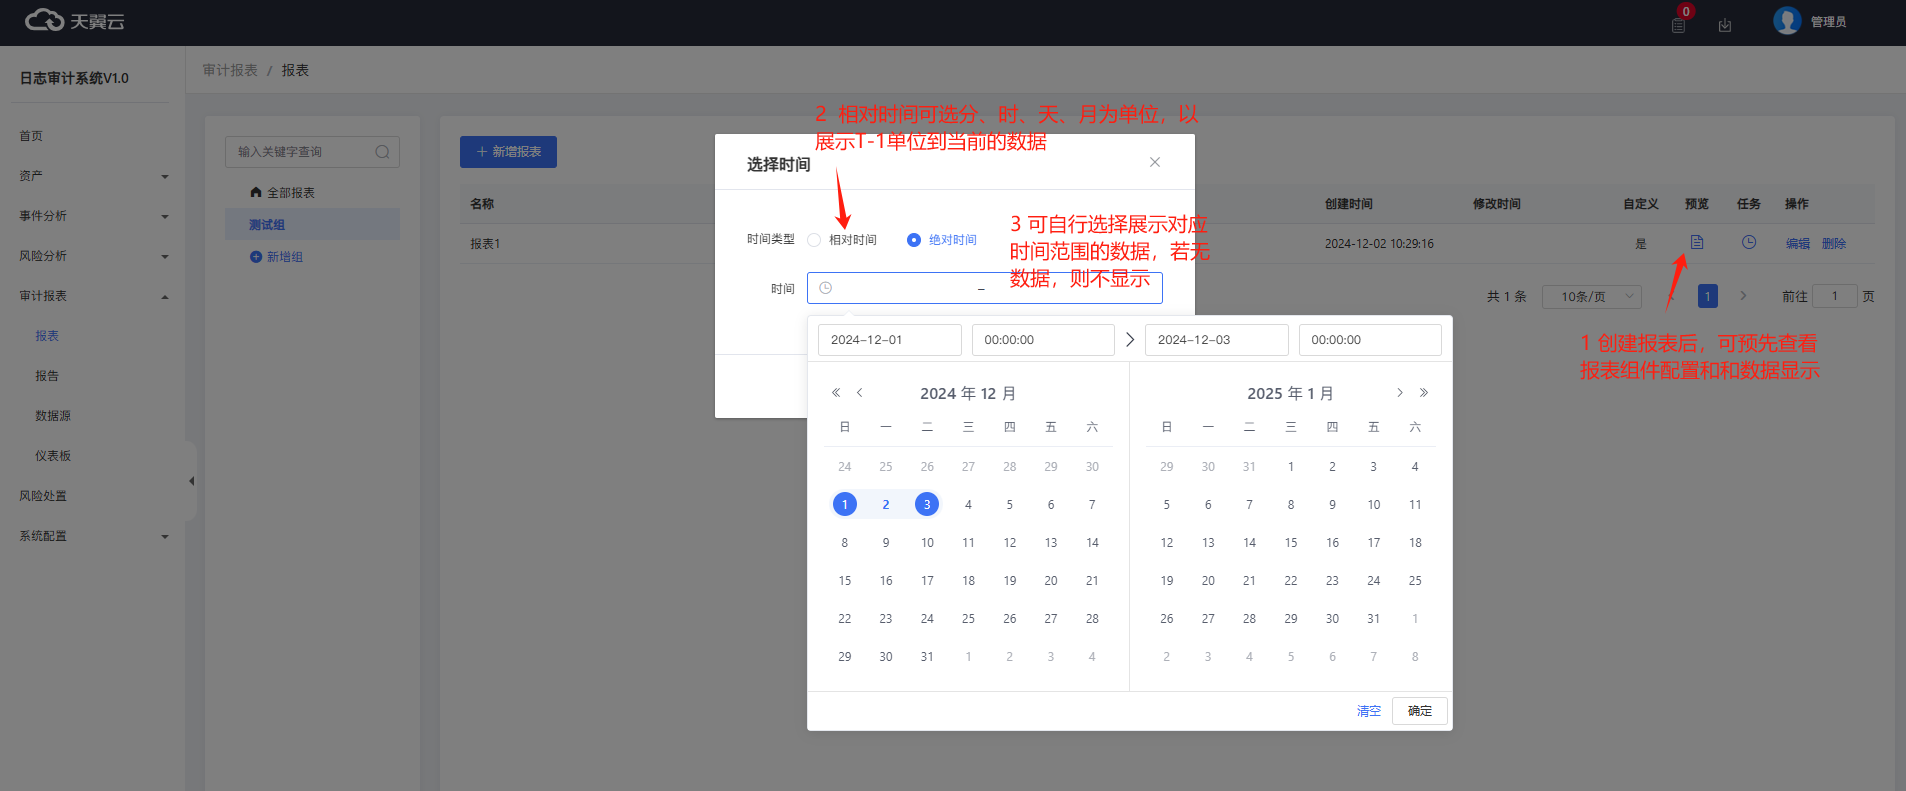This screenshot has width=1906, height=791.
Task: Click 确定 in the date picker
Action: (1420, 711)
